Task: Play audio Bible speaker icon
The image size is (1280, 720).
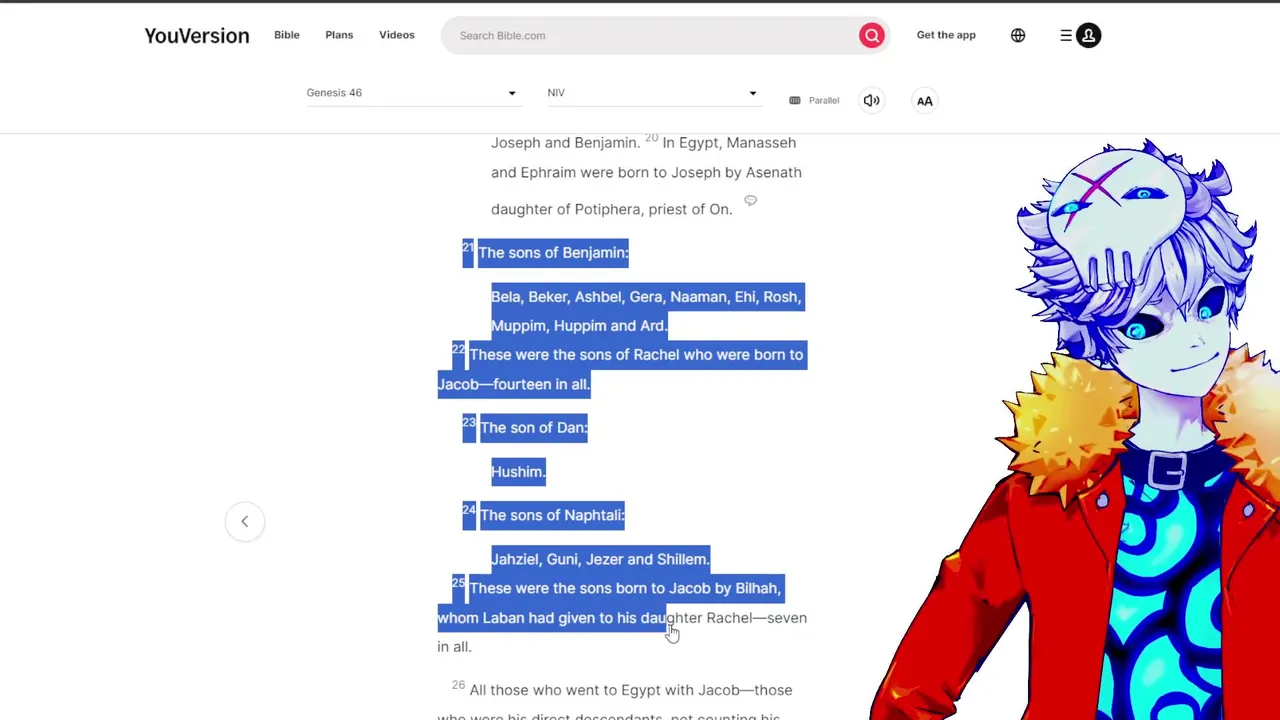Action: click(x=872, y=101)
